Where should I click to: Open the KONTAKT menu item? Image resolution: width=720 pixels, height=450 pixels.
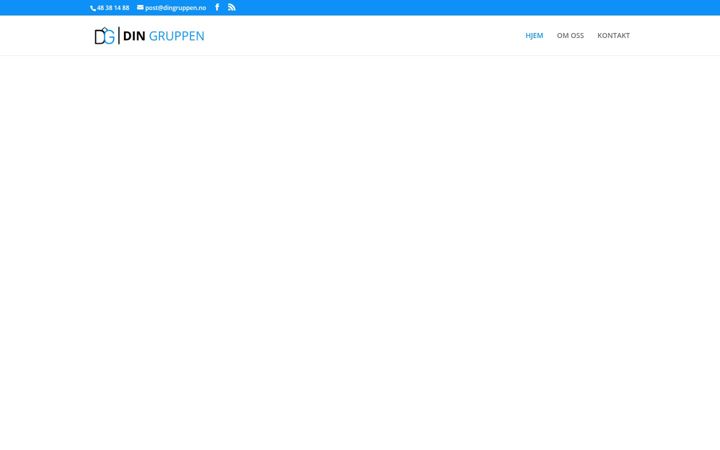[613, 35]
